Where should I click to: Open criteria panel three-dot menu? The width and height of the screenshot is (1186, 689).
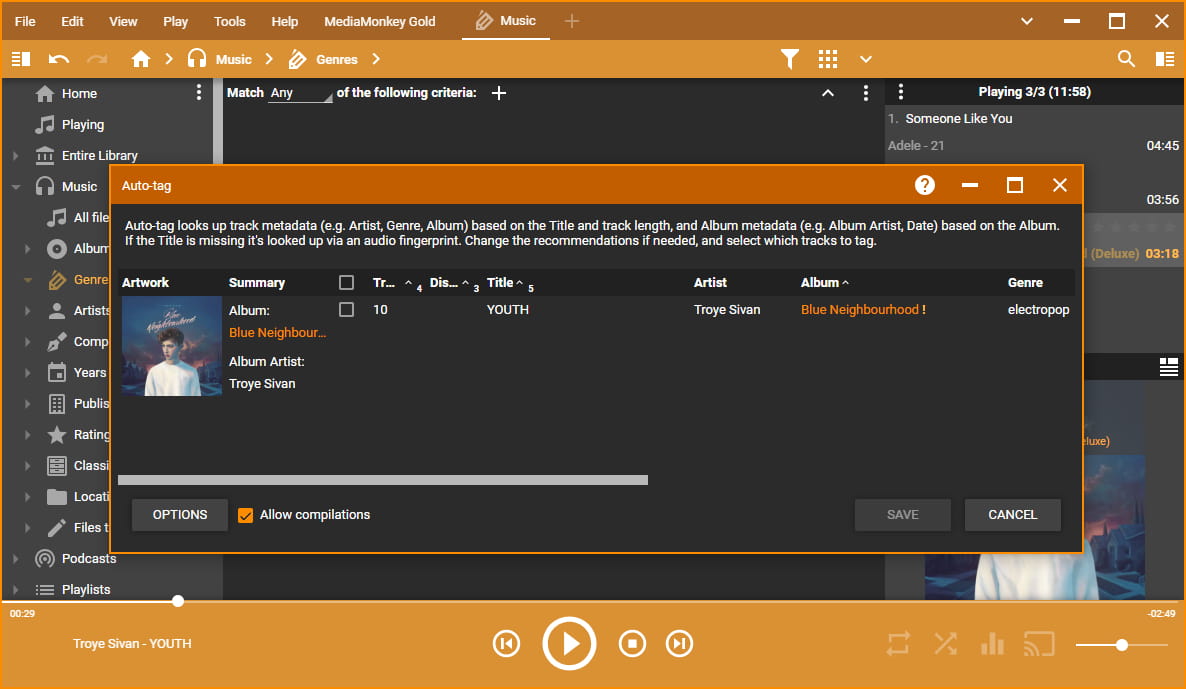pos(866,92)
